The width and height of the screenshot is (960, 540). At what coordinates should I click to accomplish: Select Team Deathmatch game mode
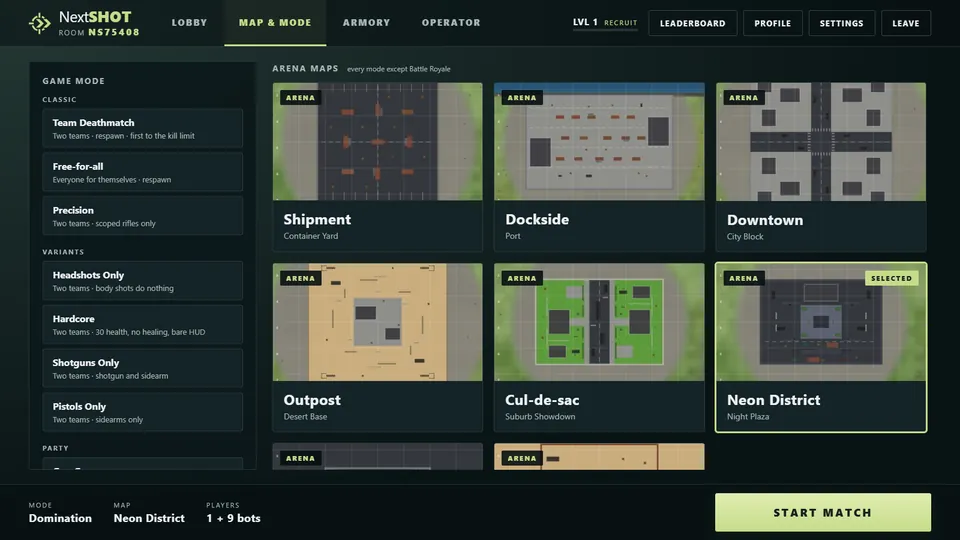click(143, 129)
